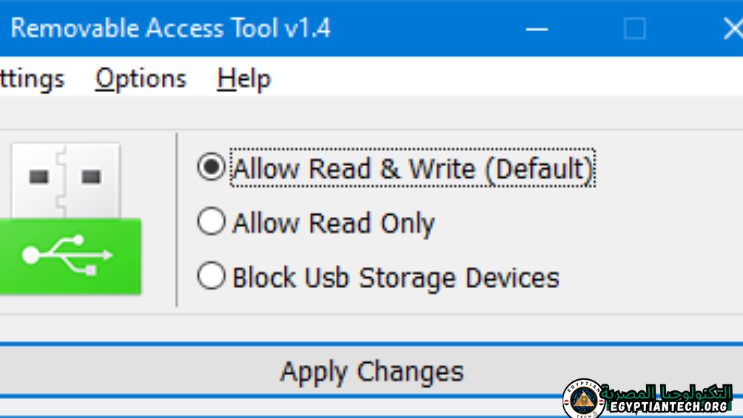The image size is (743, 418).
Task: Close the Removable Access Tool window
Action: (x=732, y=29)
